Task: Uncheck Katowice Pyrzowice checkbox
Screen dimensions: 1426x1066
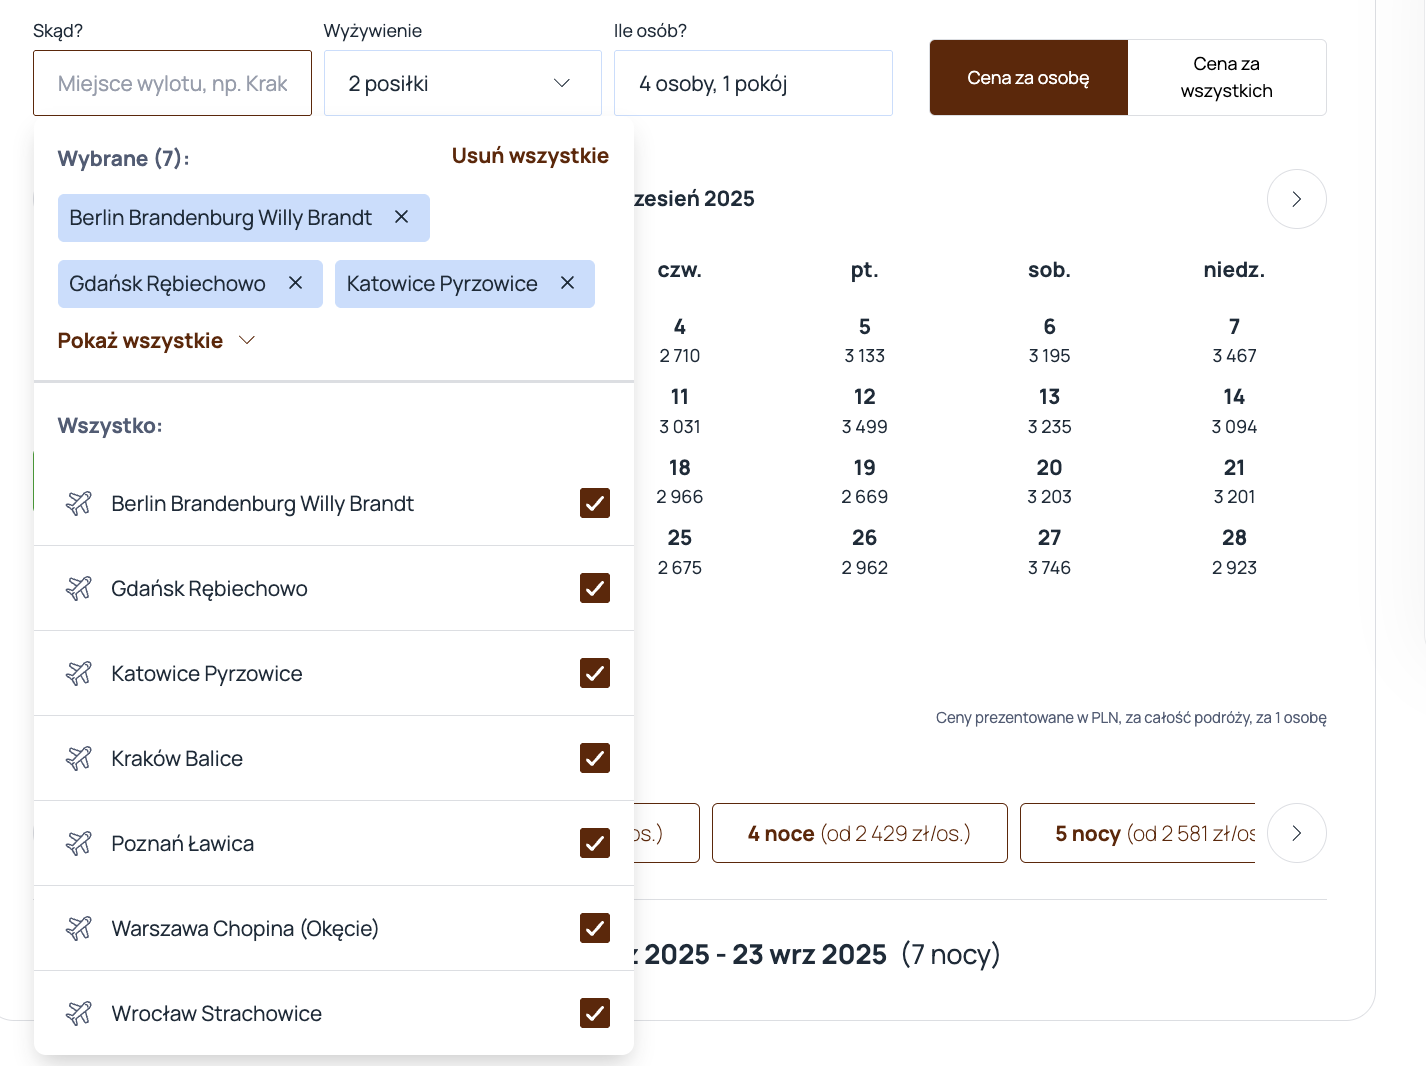Action: click(x=595, y=673)
